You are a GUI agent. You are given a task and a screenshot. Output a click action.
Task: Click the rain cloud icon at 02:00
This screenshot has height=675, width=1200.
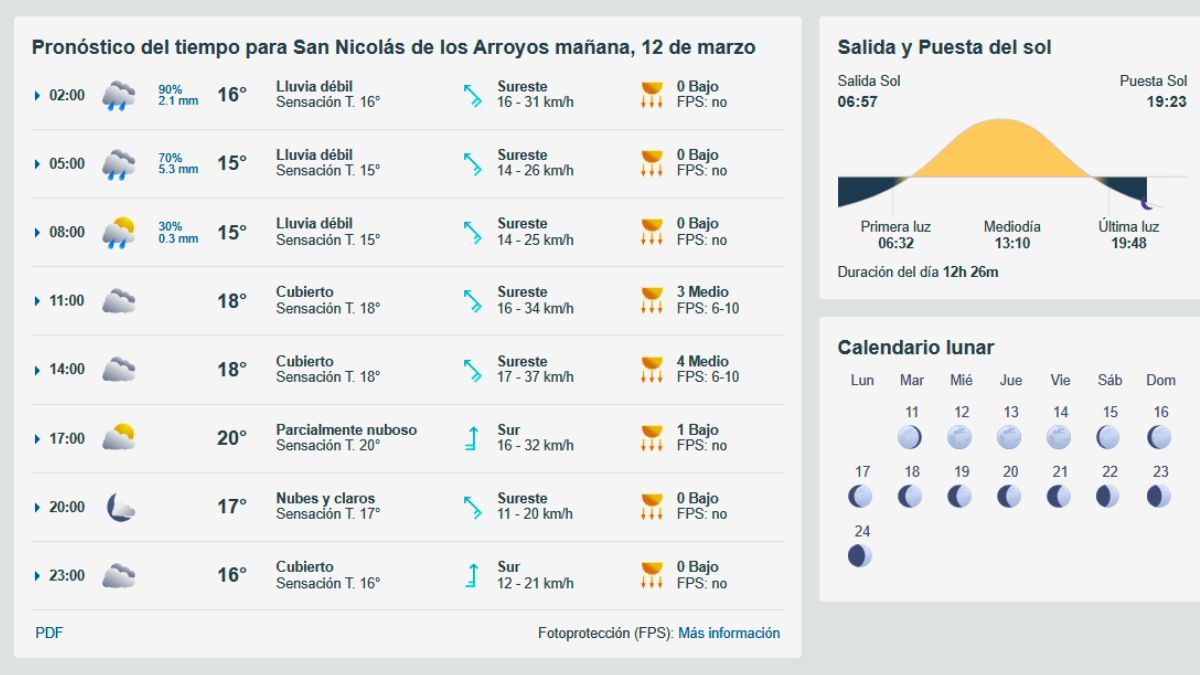point(119,96)
